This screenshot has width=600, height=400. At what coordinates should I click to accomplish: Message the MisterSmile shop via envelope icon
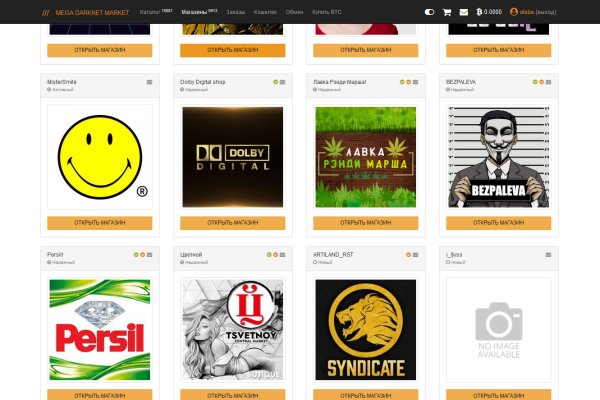(150, 82)
